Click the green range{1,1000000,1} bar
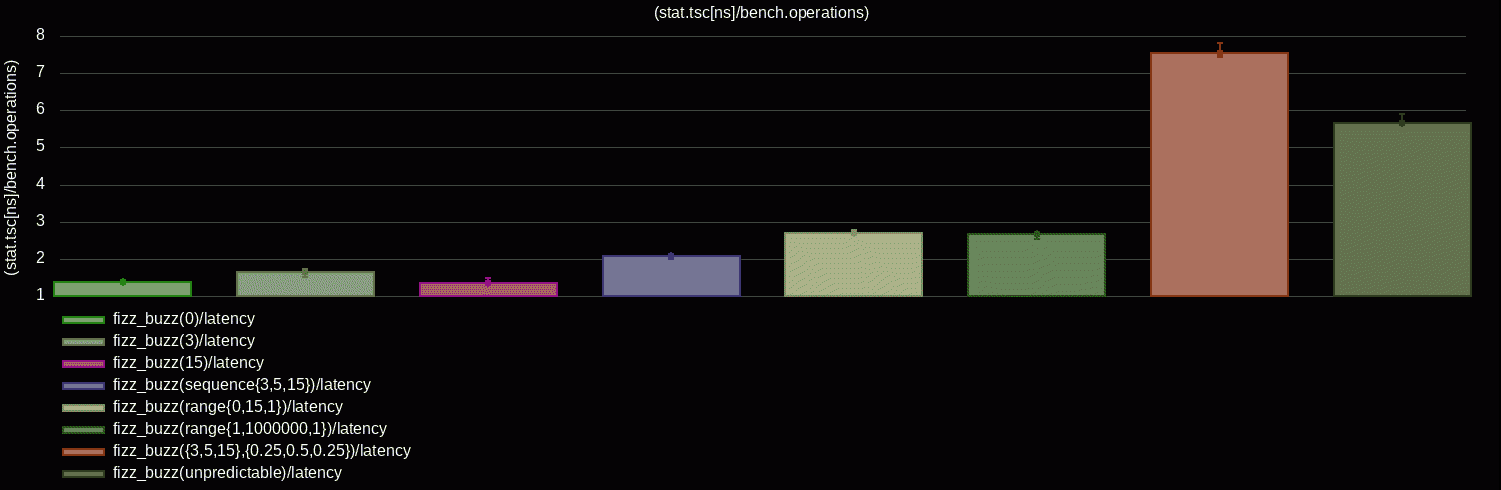1501x490 pixels. 1037,265
